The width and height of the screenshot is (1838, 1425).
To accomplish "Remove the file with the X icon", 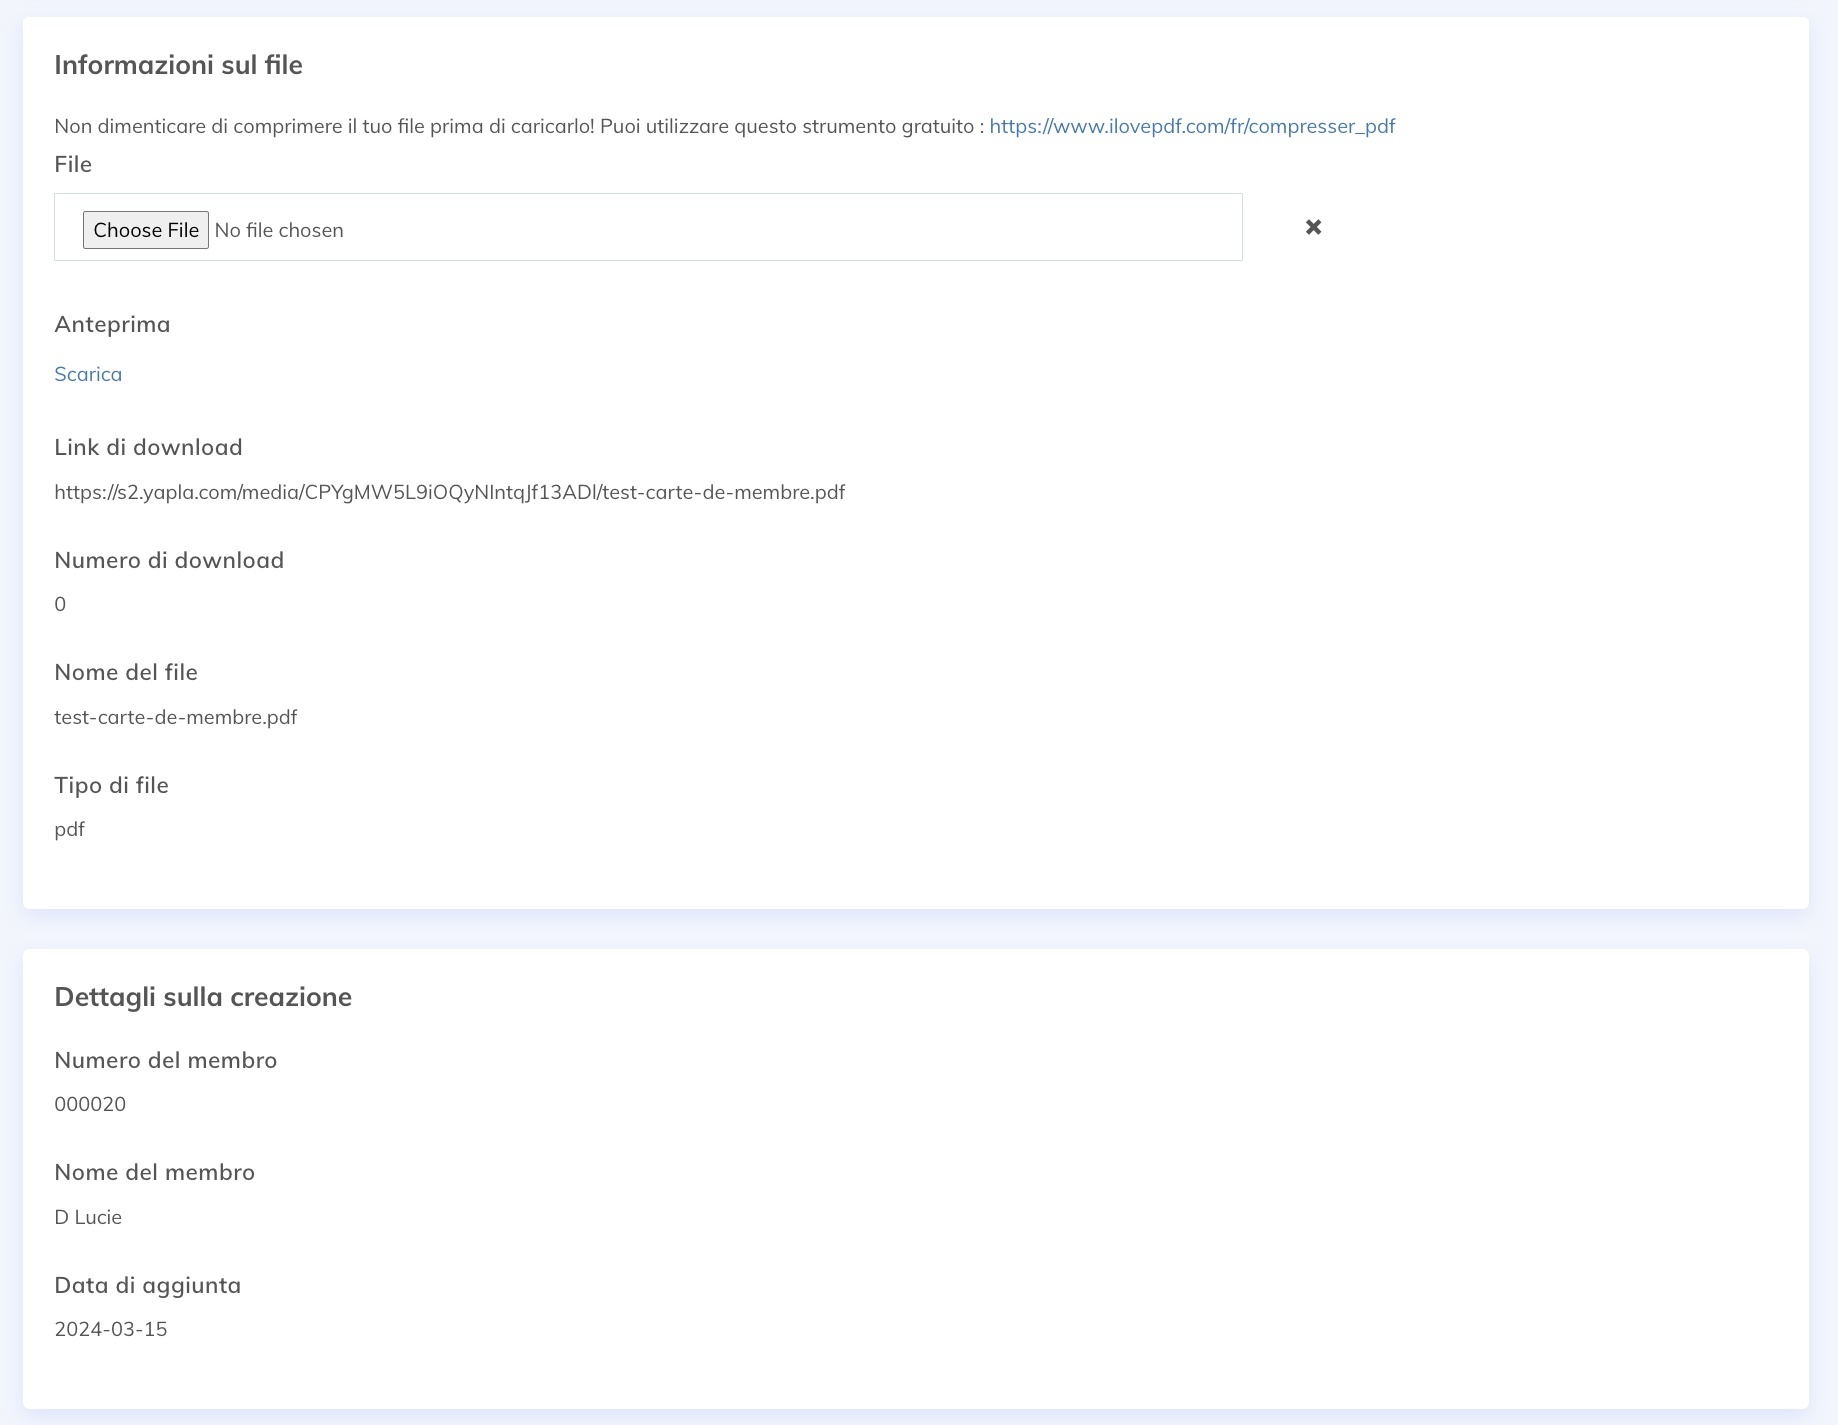I will 1313,227.
